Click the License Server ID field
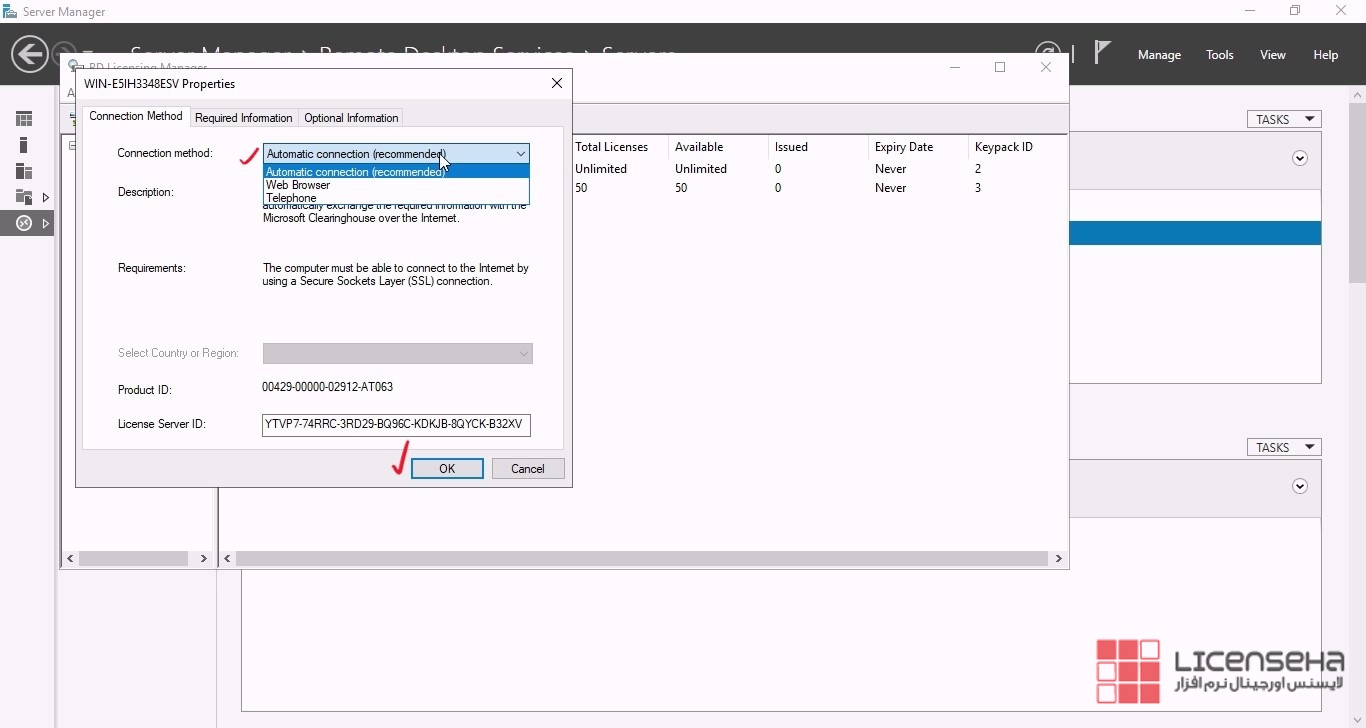Image resolution: width=1366 pixels, height=728 pixels. tap(396, 424)
